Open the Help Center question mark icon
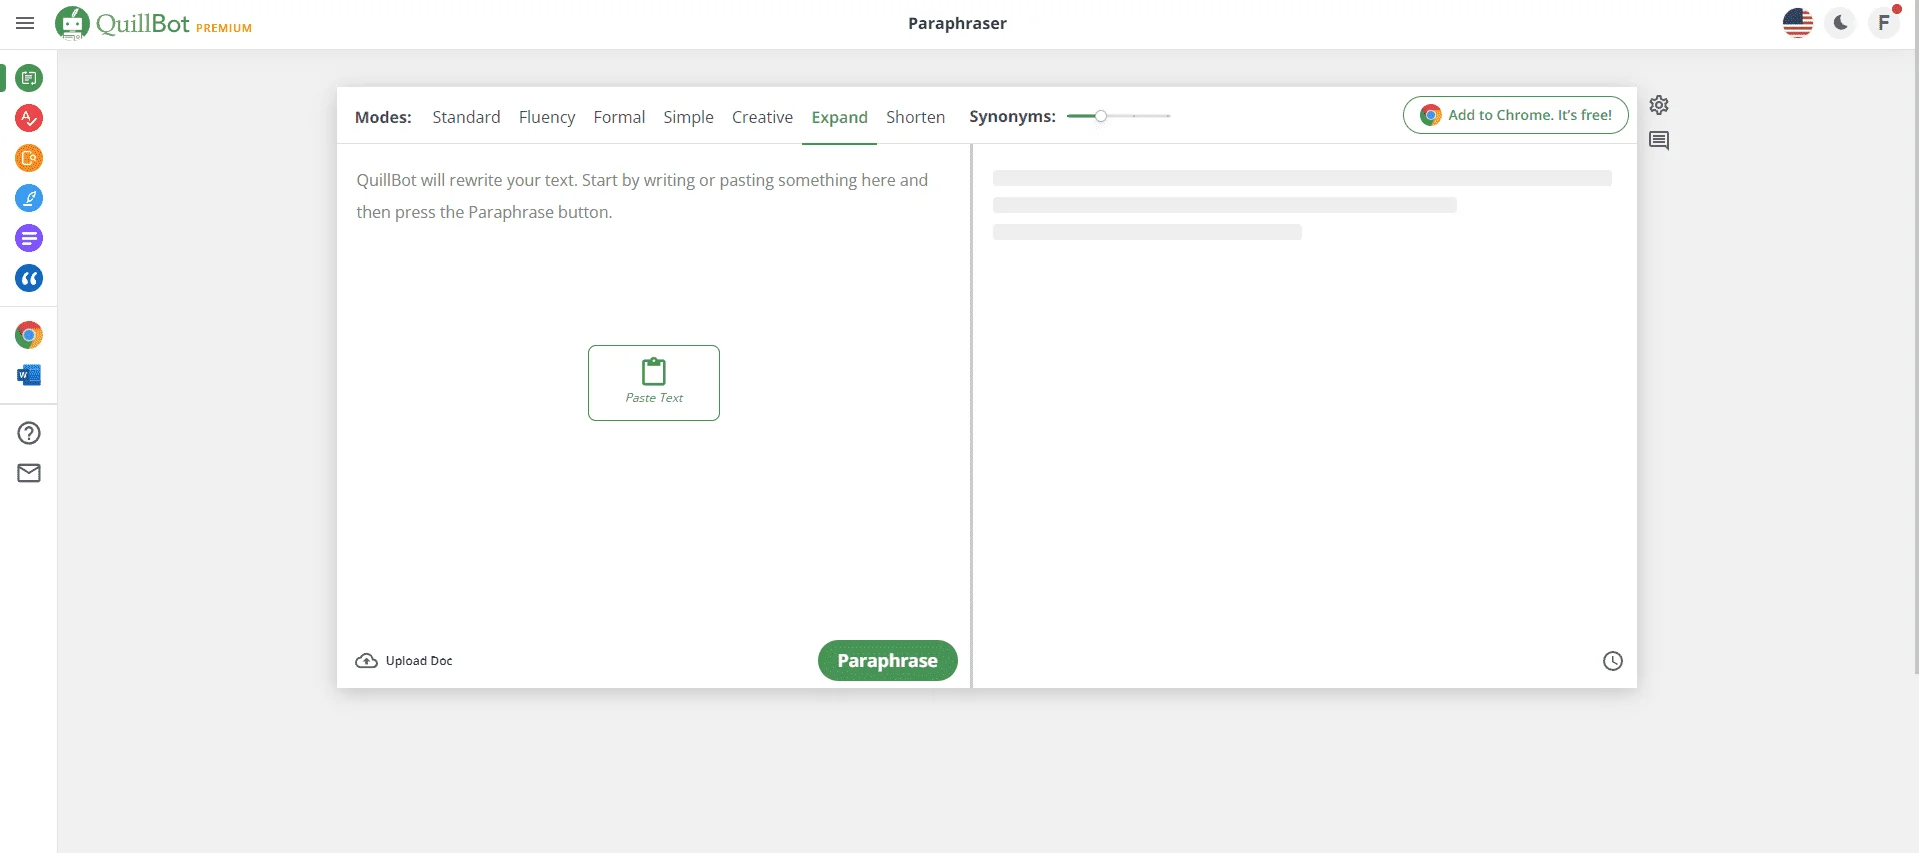The height and width of the screenshot is (853, 1919). point(29,433)
